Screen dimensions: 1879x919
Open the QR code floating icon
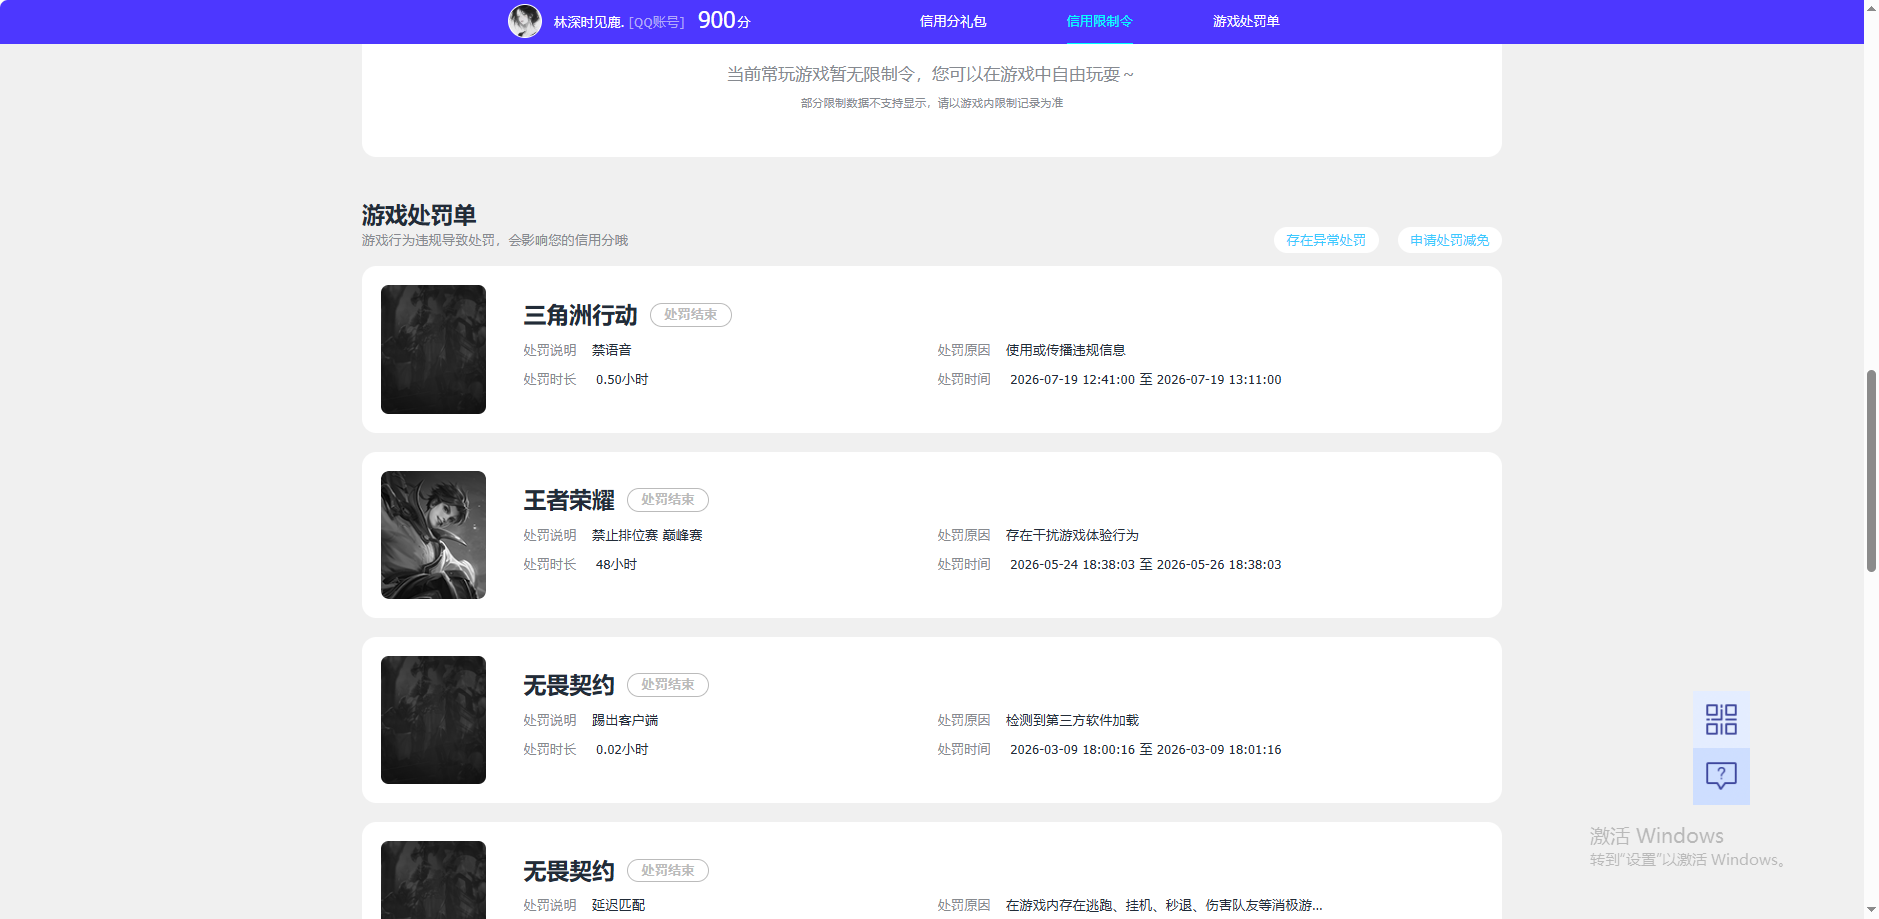(1721, 720)
